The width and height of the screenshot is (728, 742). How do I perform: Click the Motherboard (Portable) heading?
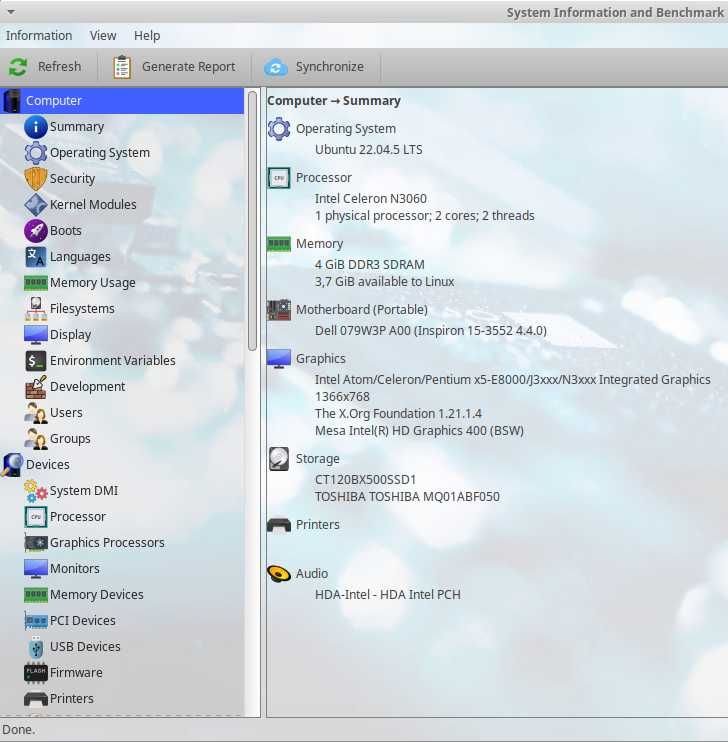pos(362,309)
